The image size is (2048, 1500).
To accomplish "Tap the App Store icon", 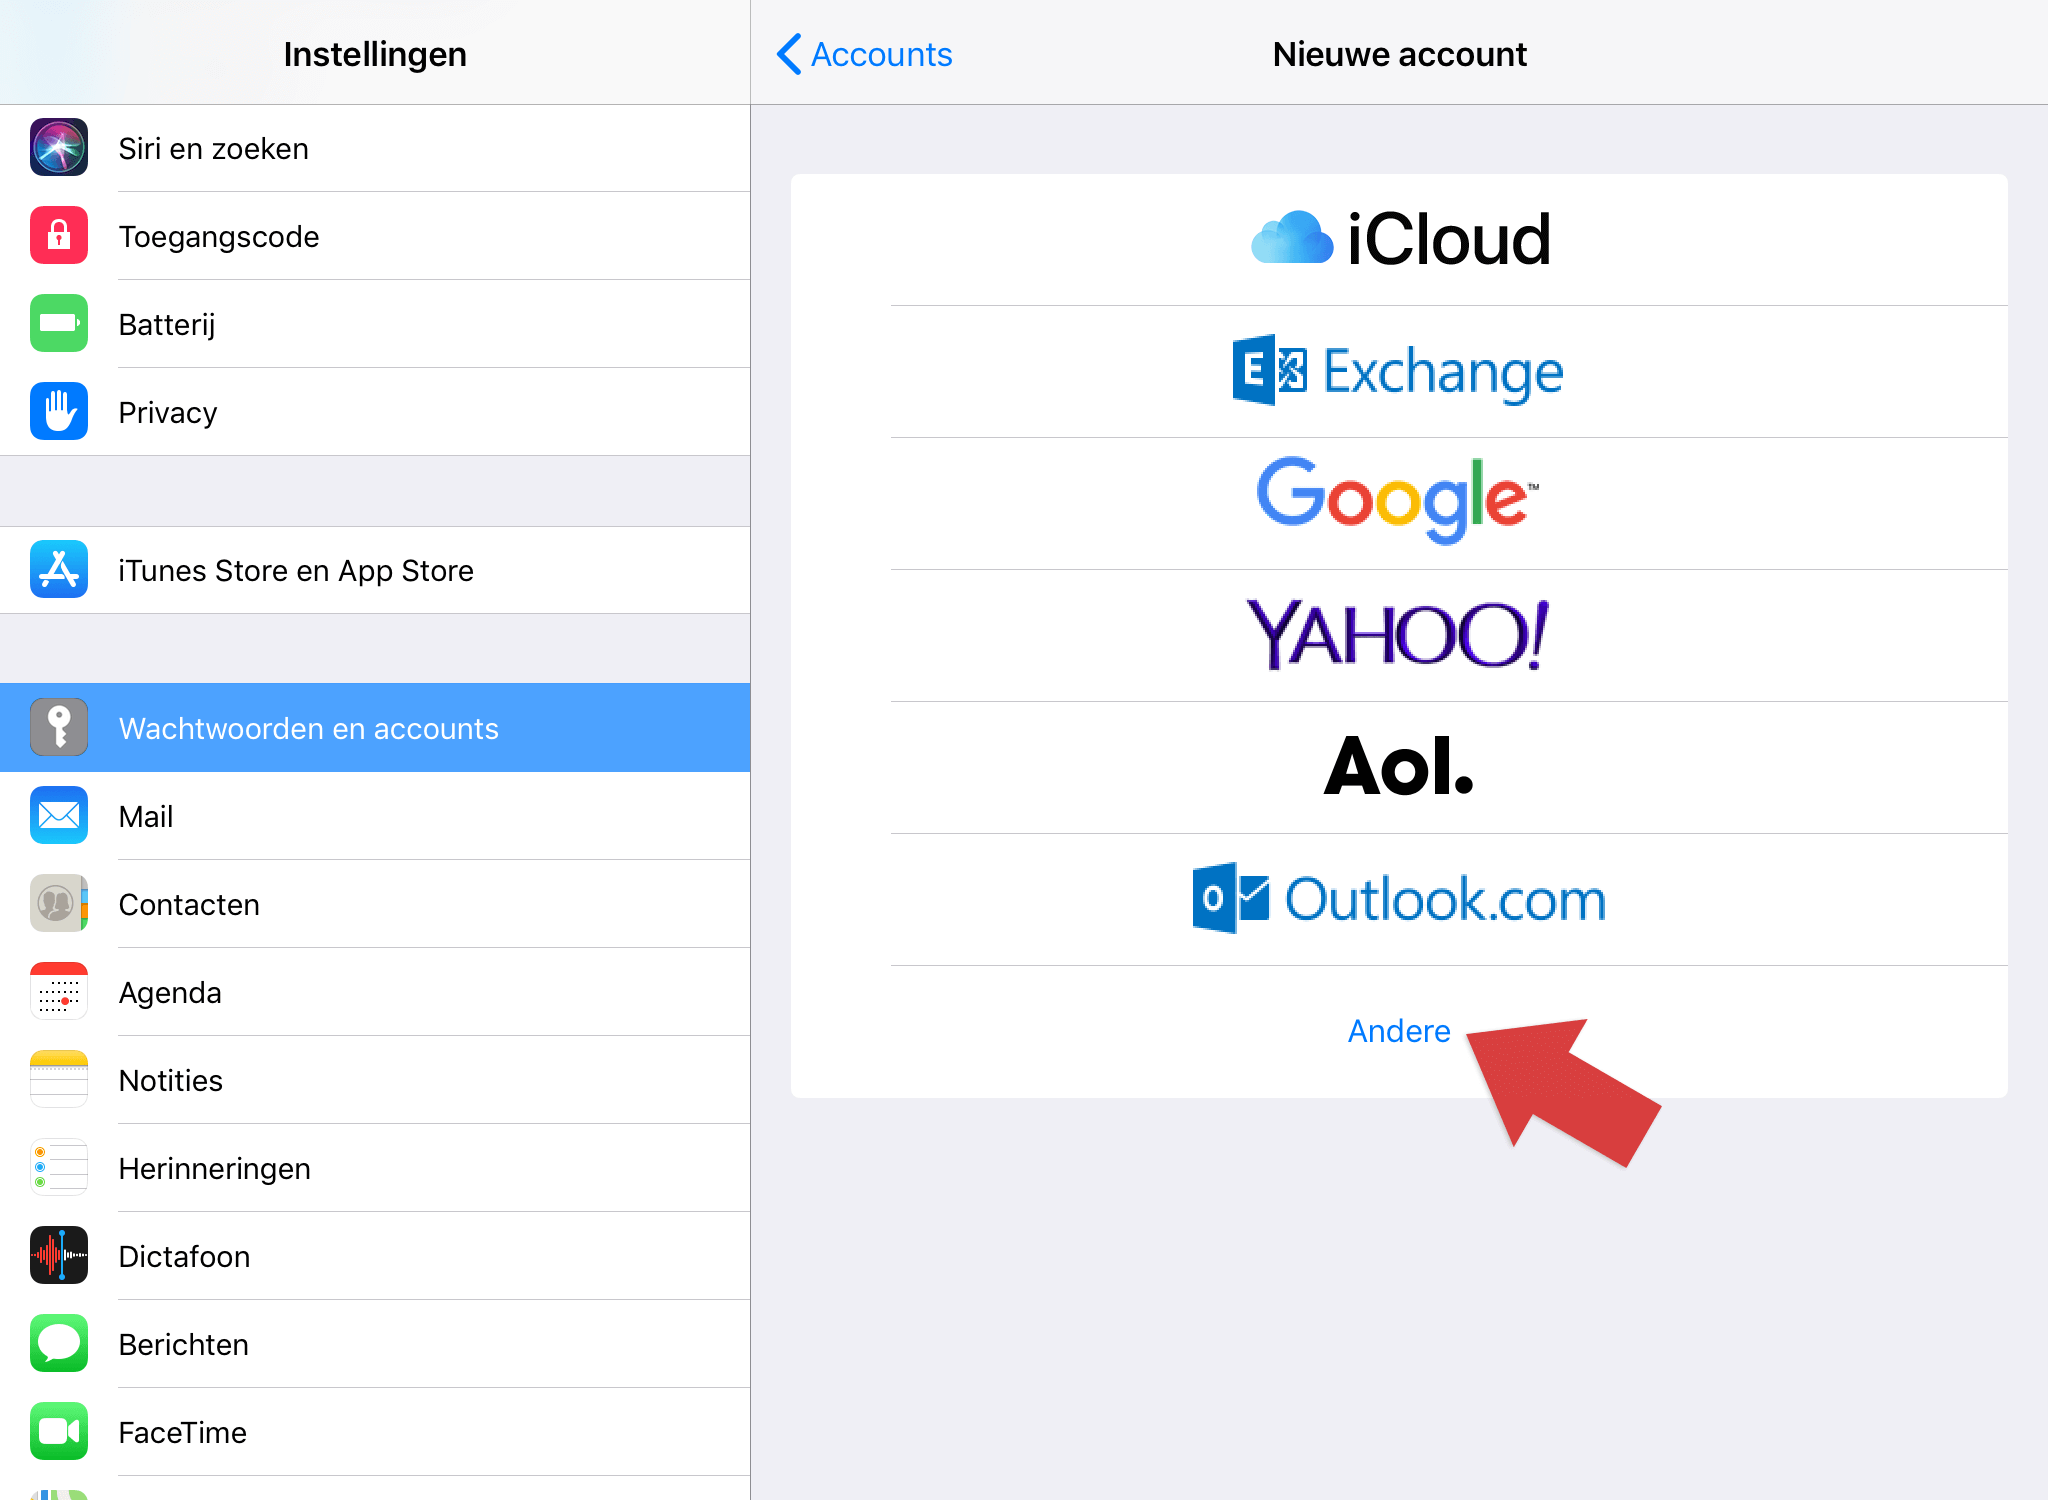I will click(x=59, y=570).
